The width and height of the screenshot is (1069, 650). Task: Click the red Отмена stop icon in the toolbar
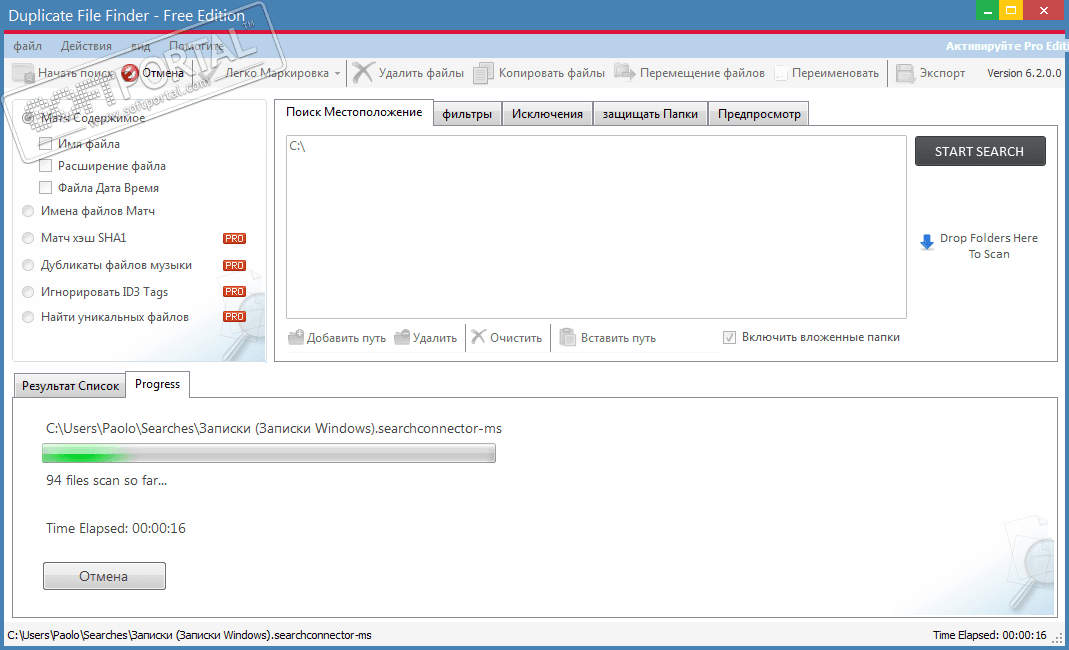coord(130,73)
